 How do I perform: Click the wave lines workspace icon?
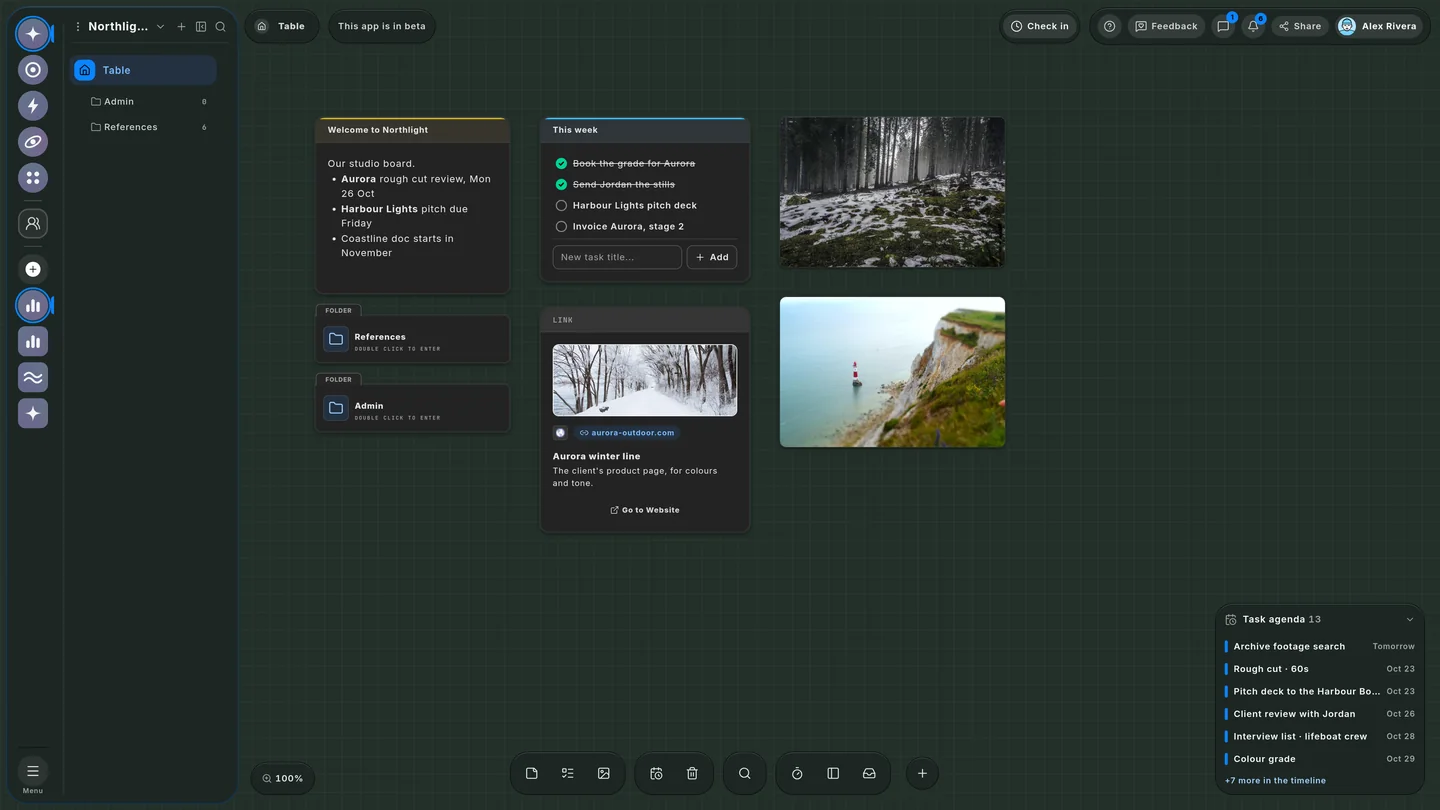click(33, 378)
